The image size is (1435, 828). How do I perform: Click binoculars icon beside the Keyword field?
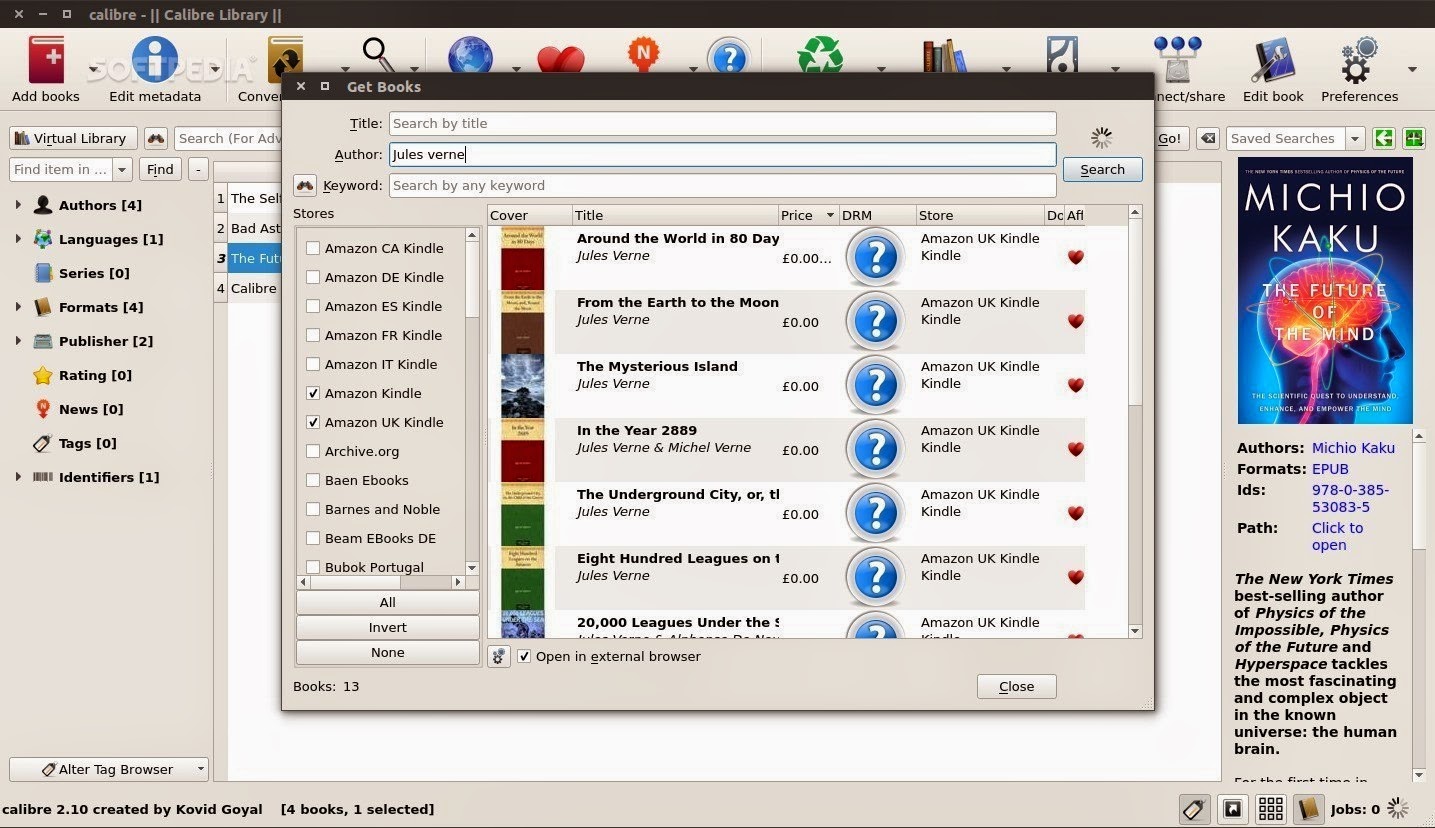305,185
